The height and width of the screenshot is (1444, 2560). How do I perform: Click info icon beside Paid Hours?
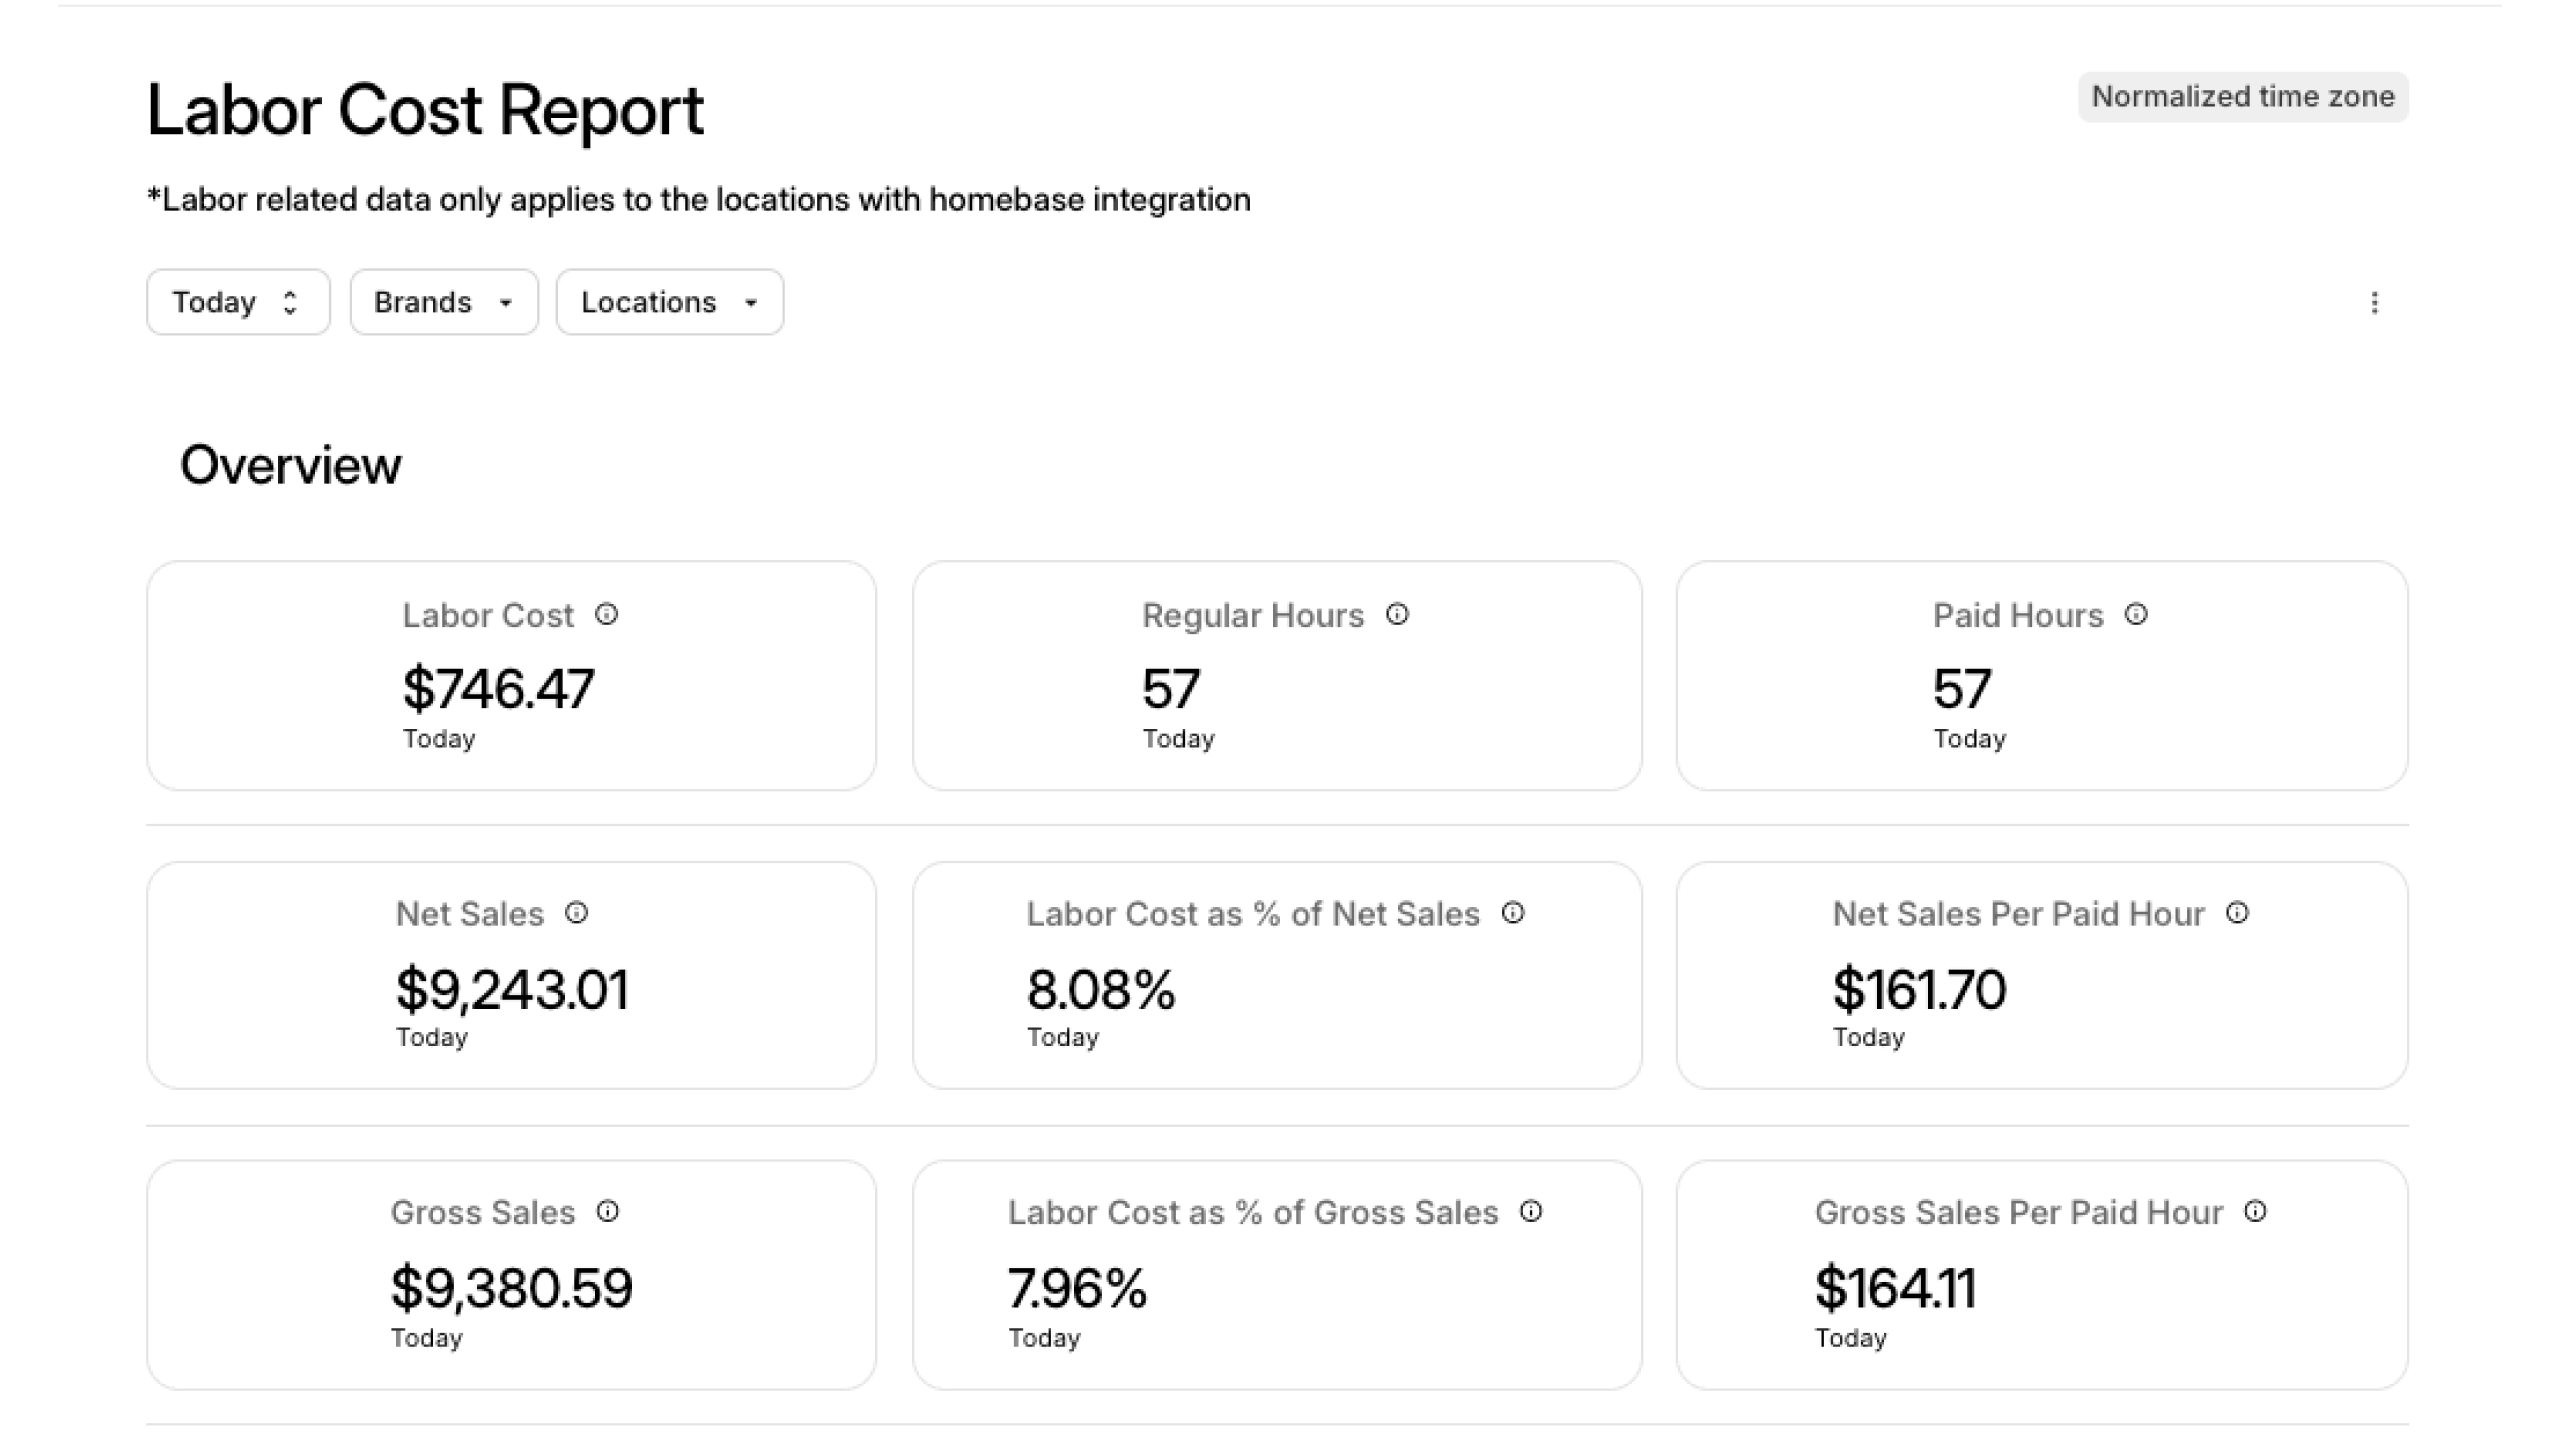tap(2136, 614)
